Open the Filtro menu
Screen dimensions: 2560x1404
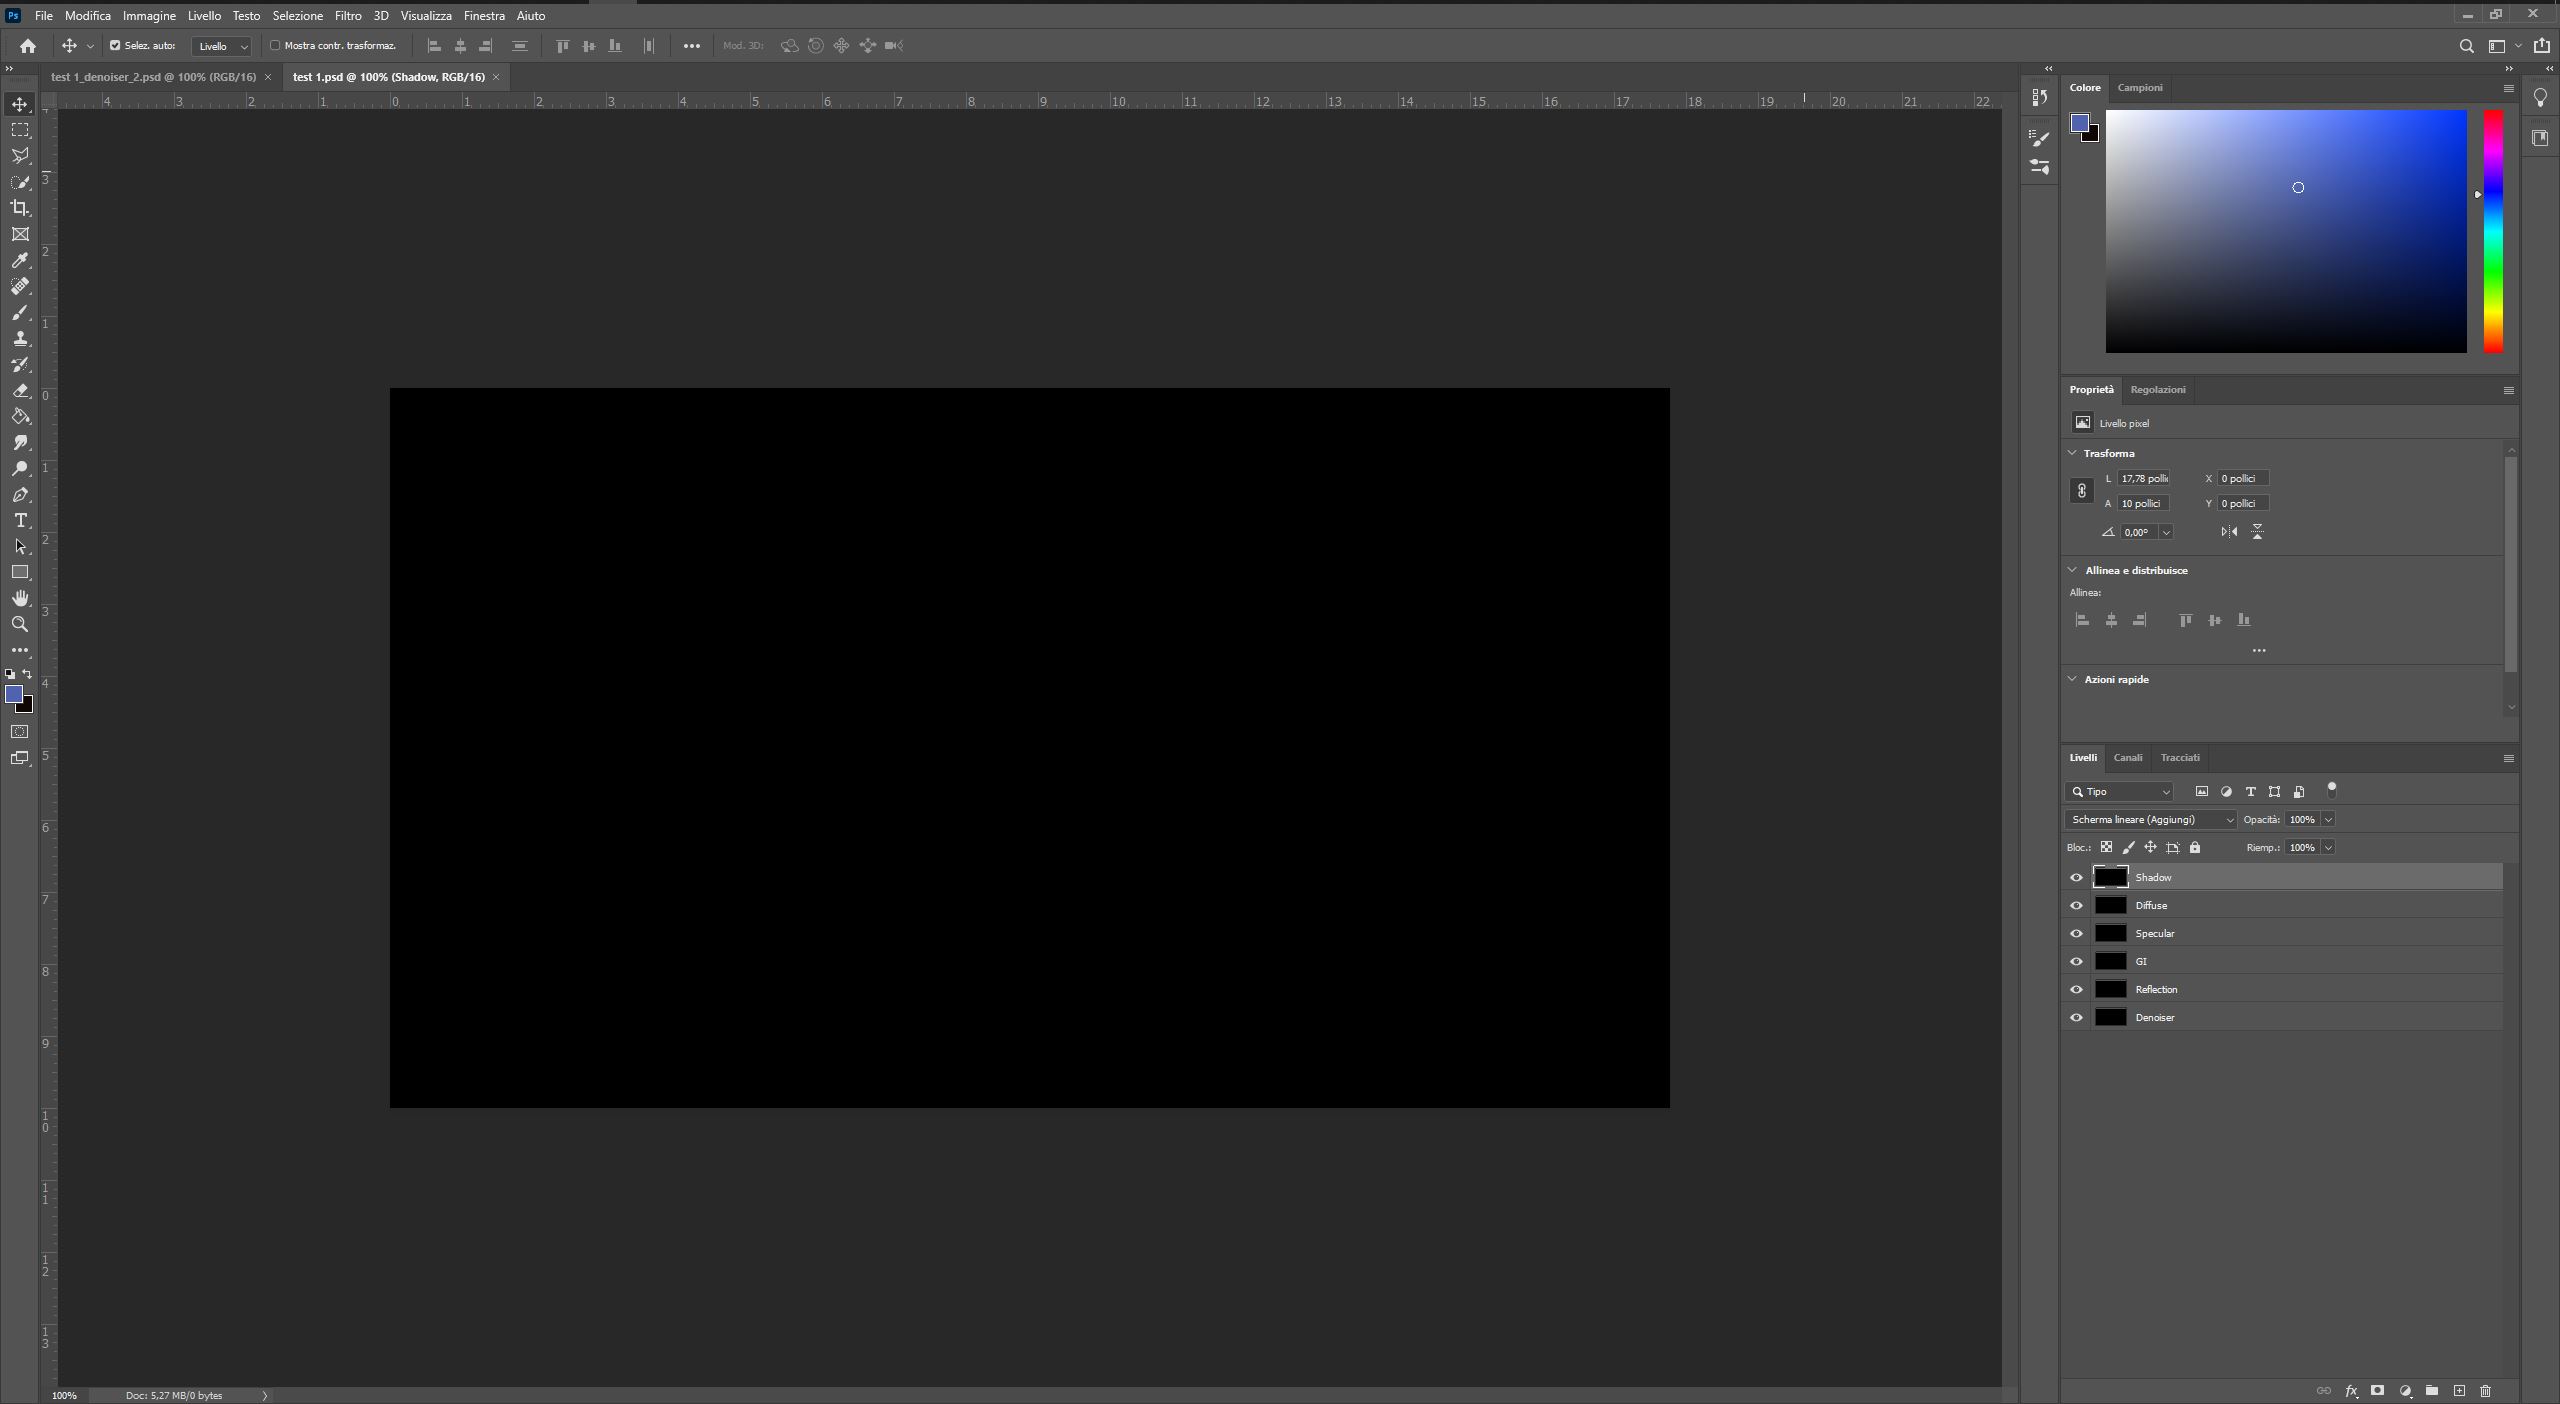click(x=347, y=16)
